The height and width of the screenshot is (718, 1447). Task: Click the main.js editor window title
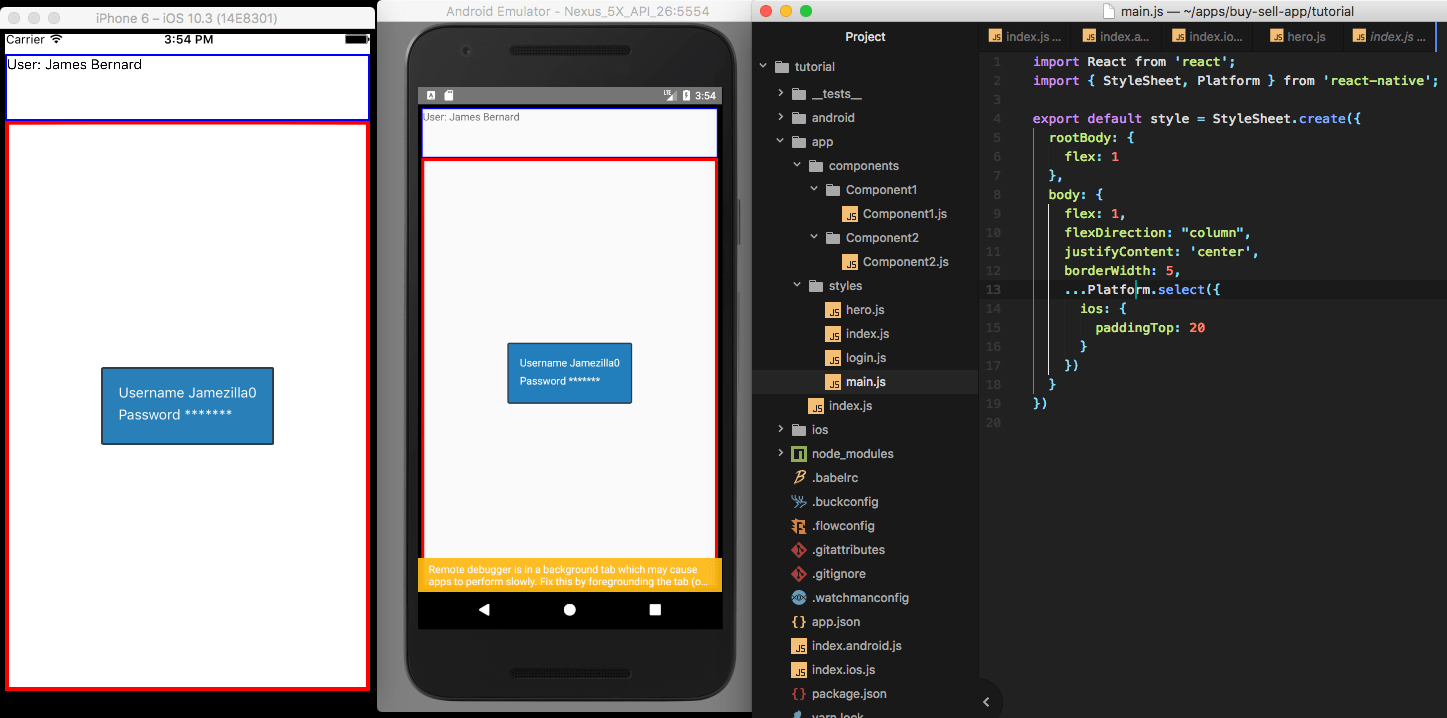click(1238, 12)
